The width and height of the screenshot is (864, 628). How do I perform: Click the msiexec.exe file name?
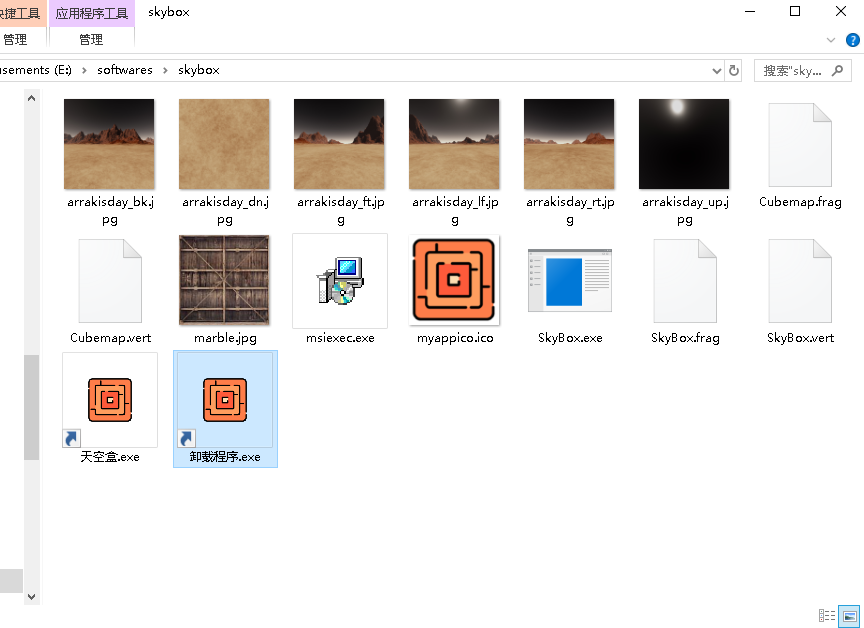[341, 338]
